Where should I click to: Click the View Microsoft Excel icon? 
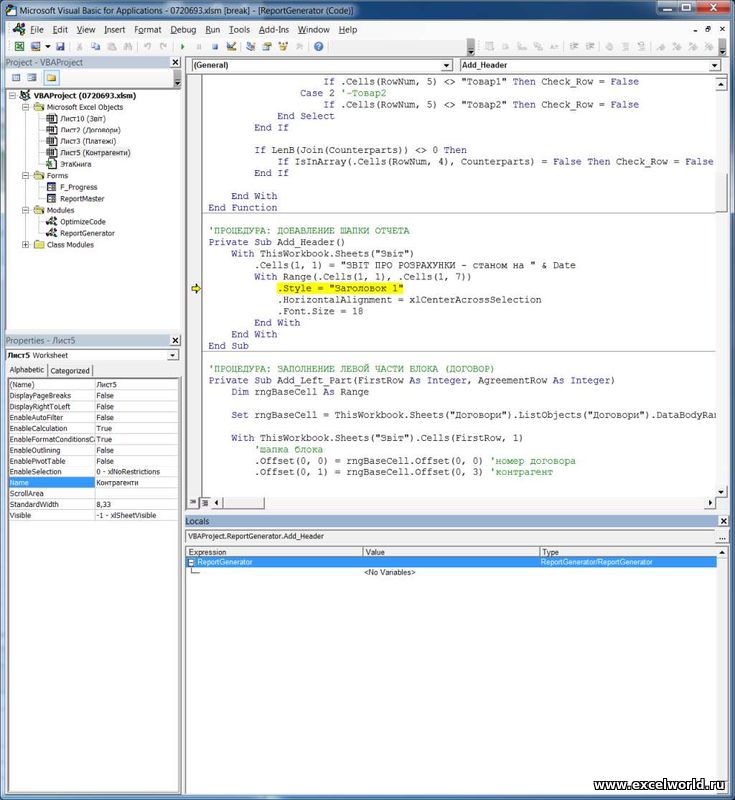click(x=19, y=46)
